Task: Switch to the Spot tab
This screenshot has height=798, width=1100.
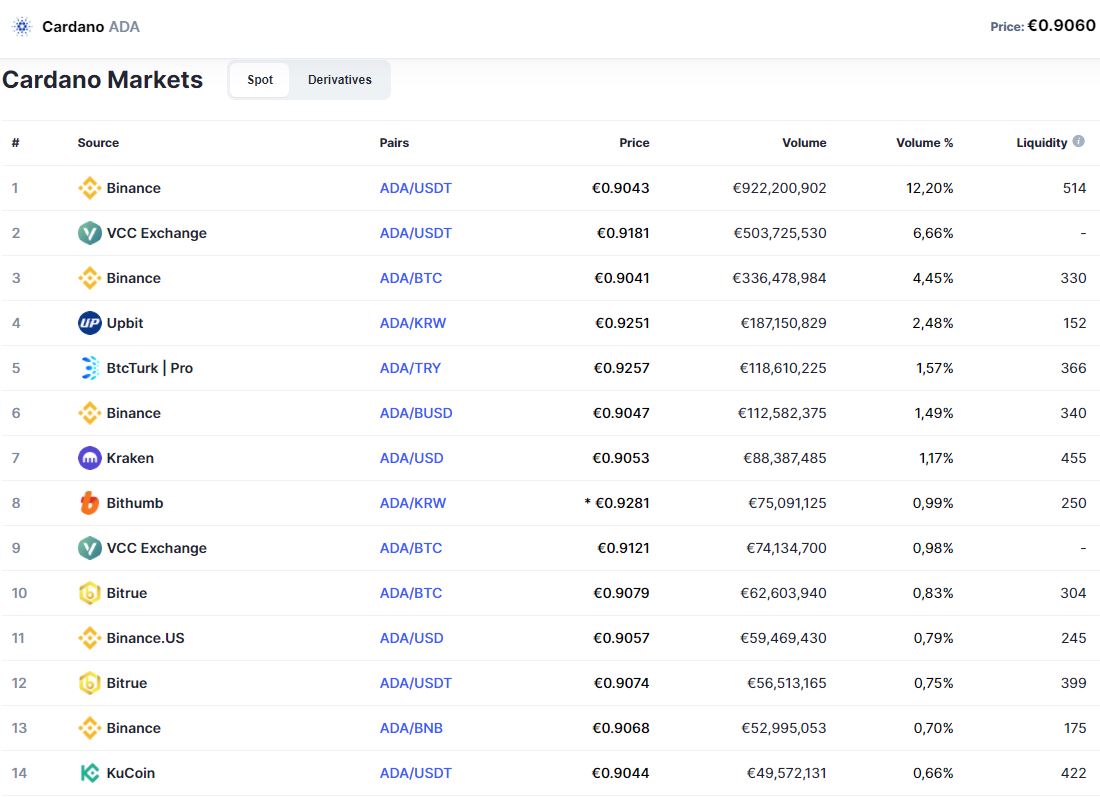Action: 260,80
